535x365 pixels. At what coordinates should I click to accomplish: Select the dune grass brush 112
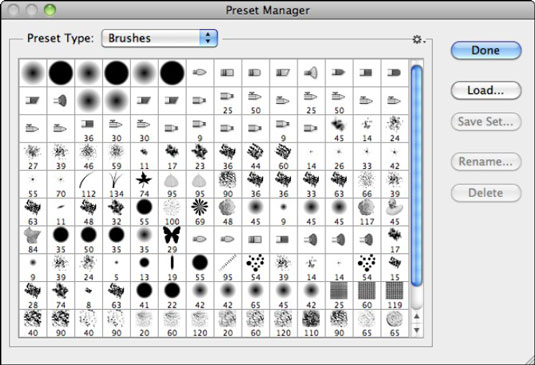(88, 184)
